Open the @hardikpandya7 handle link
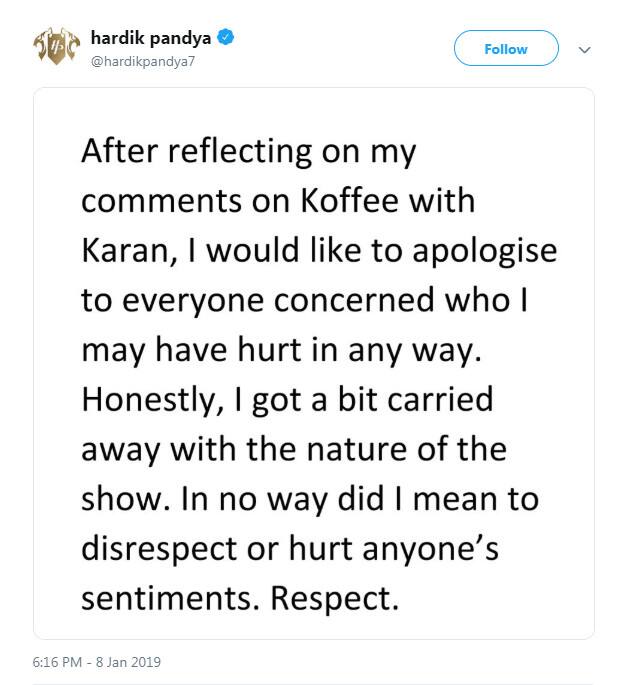Viewport: 623px width, 685px height. tap(143, 62)
